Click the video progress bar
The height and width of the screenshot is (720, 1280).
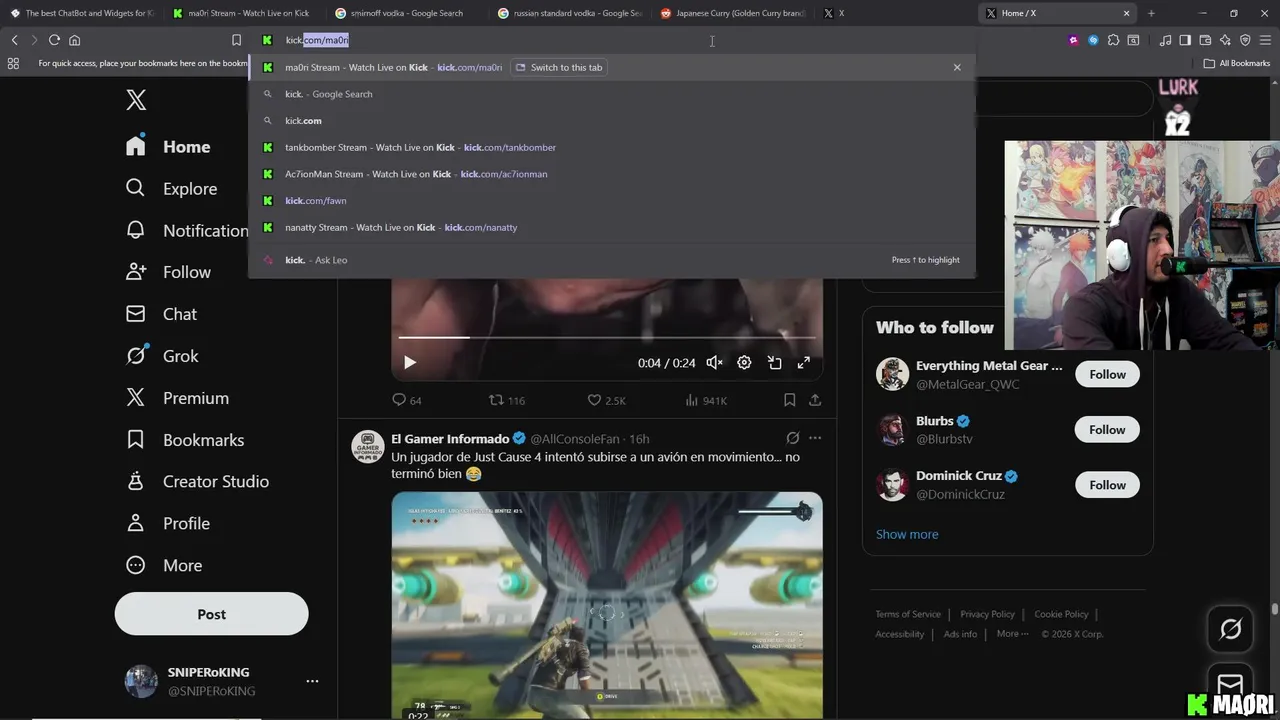[607, 338]
